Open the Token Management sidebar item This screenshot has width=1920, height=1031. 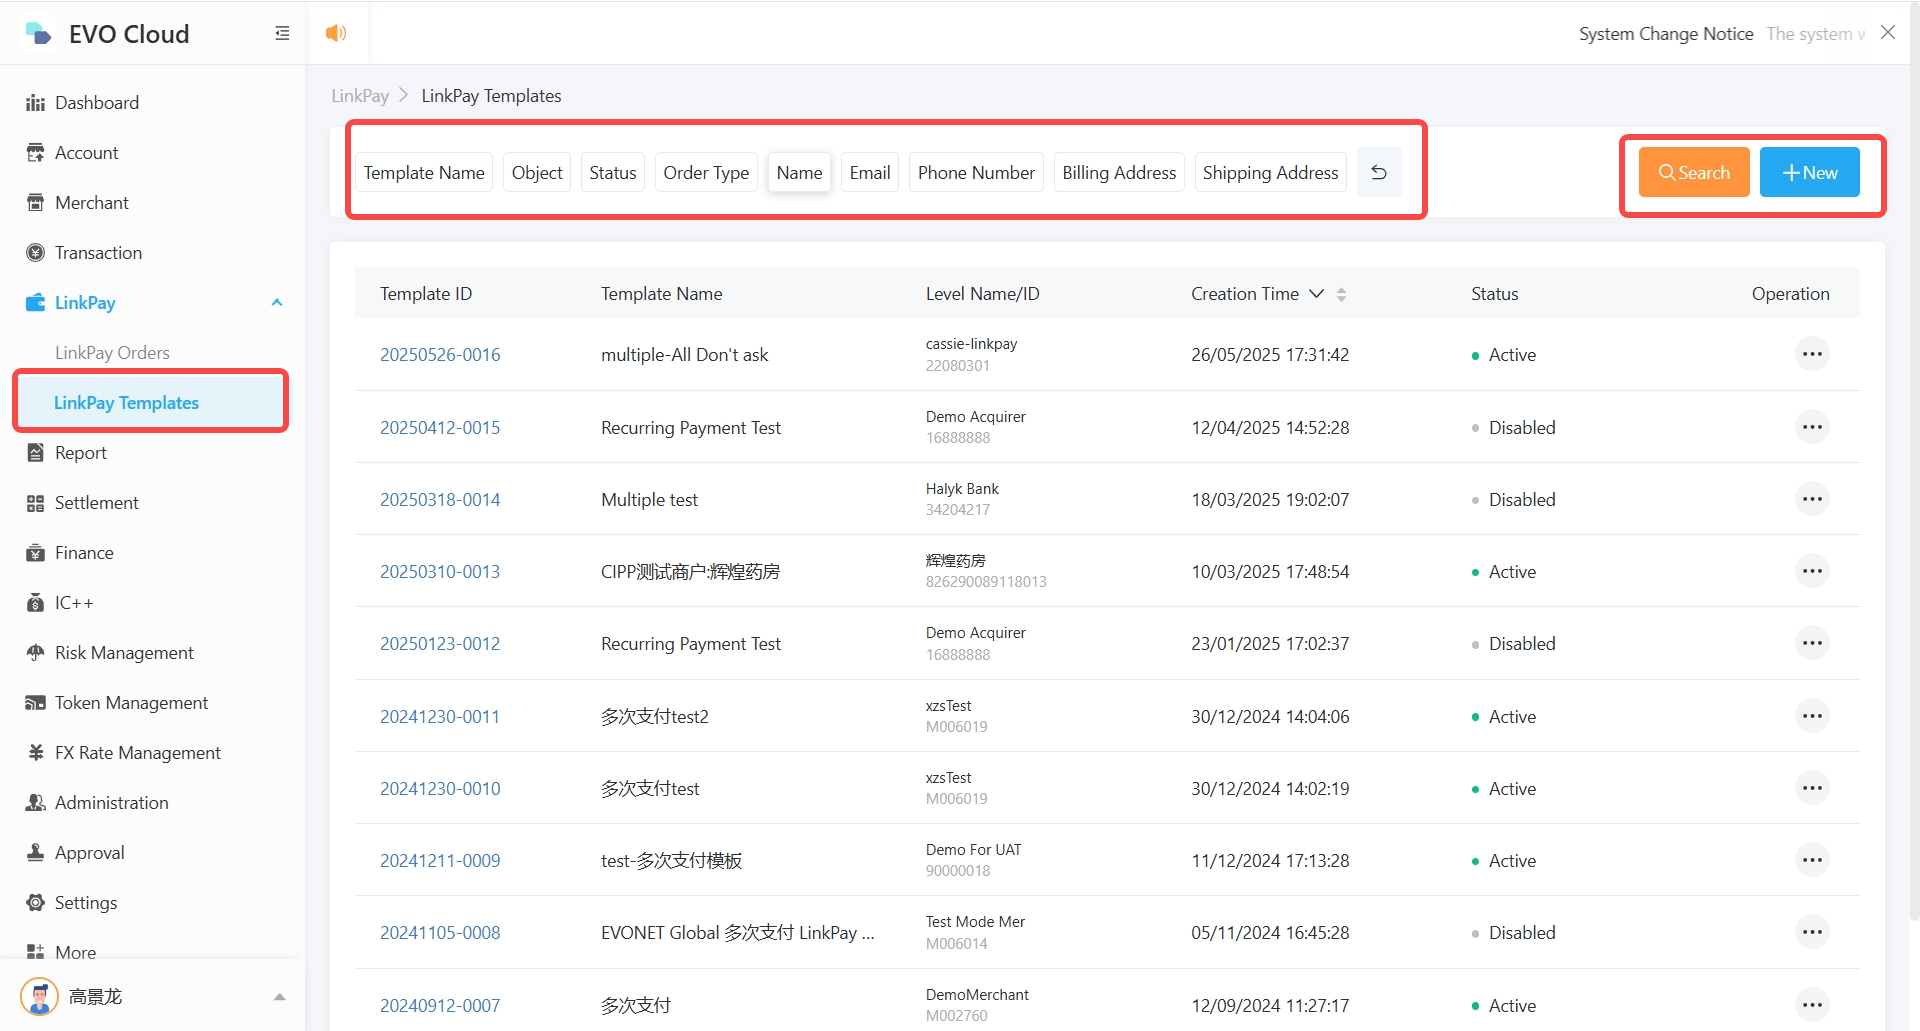pyautogui.click(x=131, y=703)
